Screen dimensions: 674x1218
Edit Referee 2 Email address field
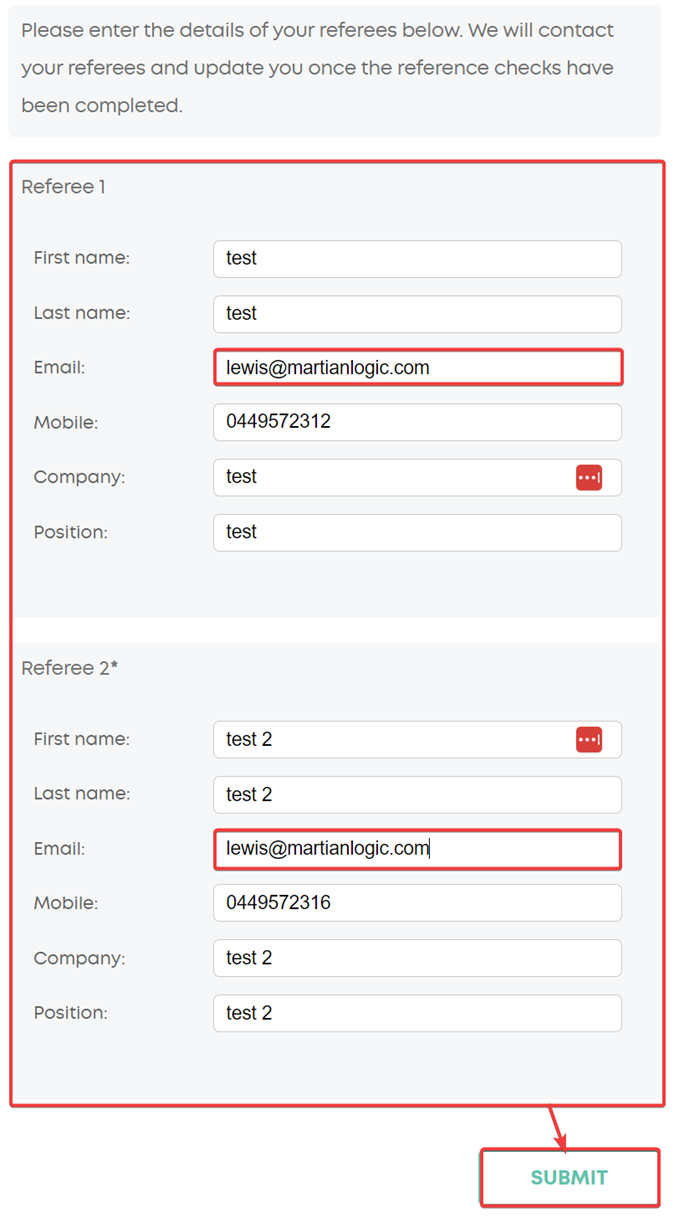tap(417, 849)
